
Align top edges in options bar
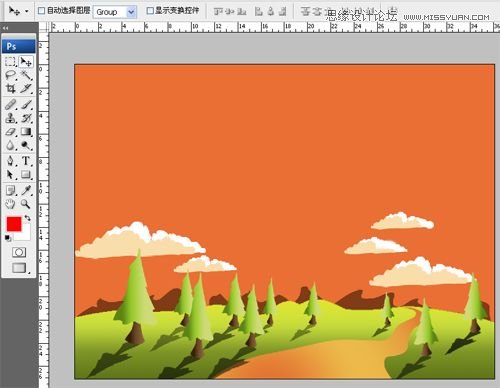218,12
